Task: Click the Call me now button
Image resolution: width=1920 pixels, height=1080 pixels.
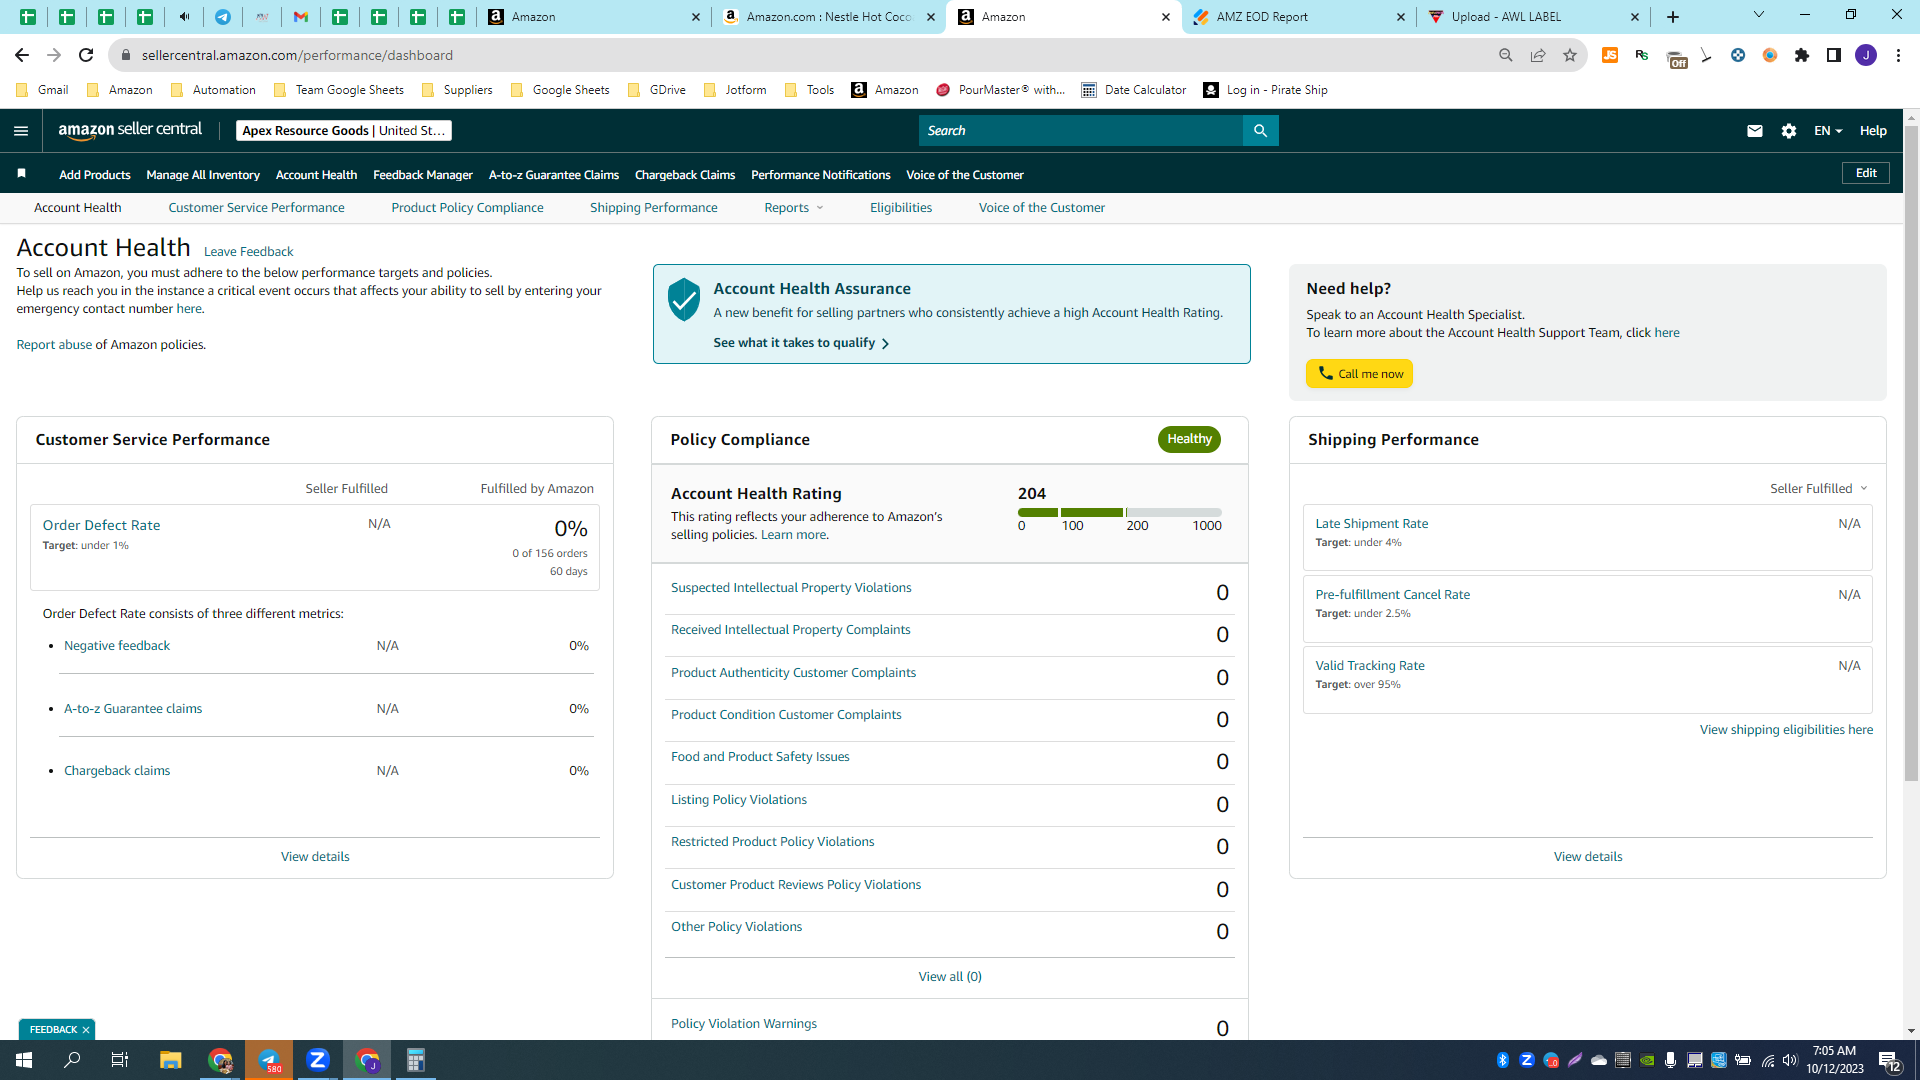Action: click(1359, 374)
